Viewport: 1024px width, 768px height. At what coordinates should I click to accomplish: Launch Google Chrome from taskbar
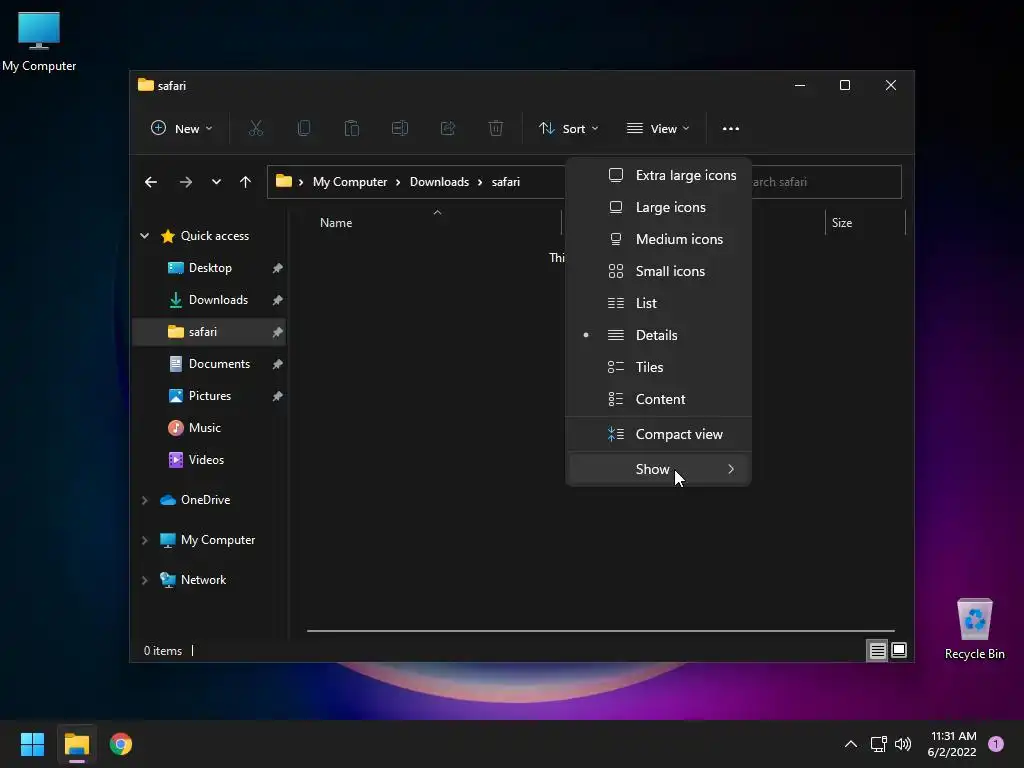[121, 744]
